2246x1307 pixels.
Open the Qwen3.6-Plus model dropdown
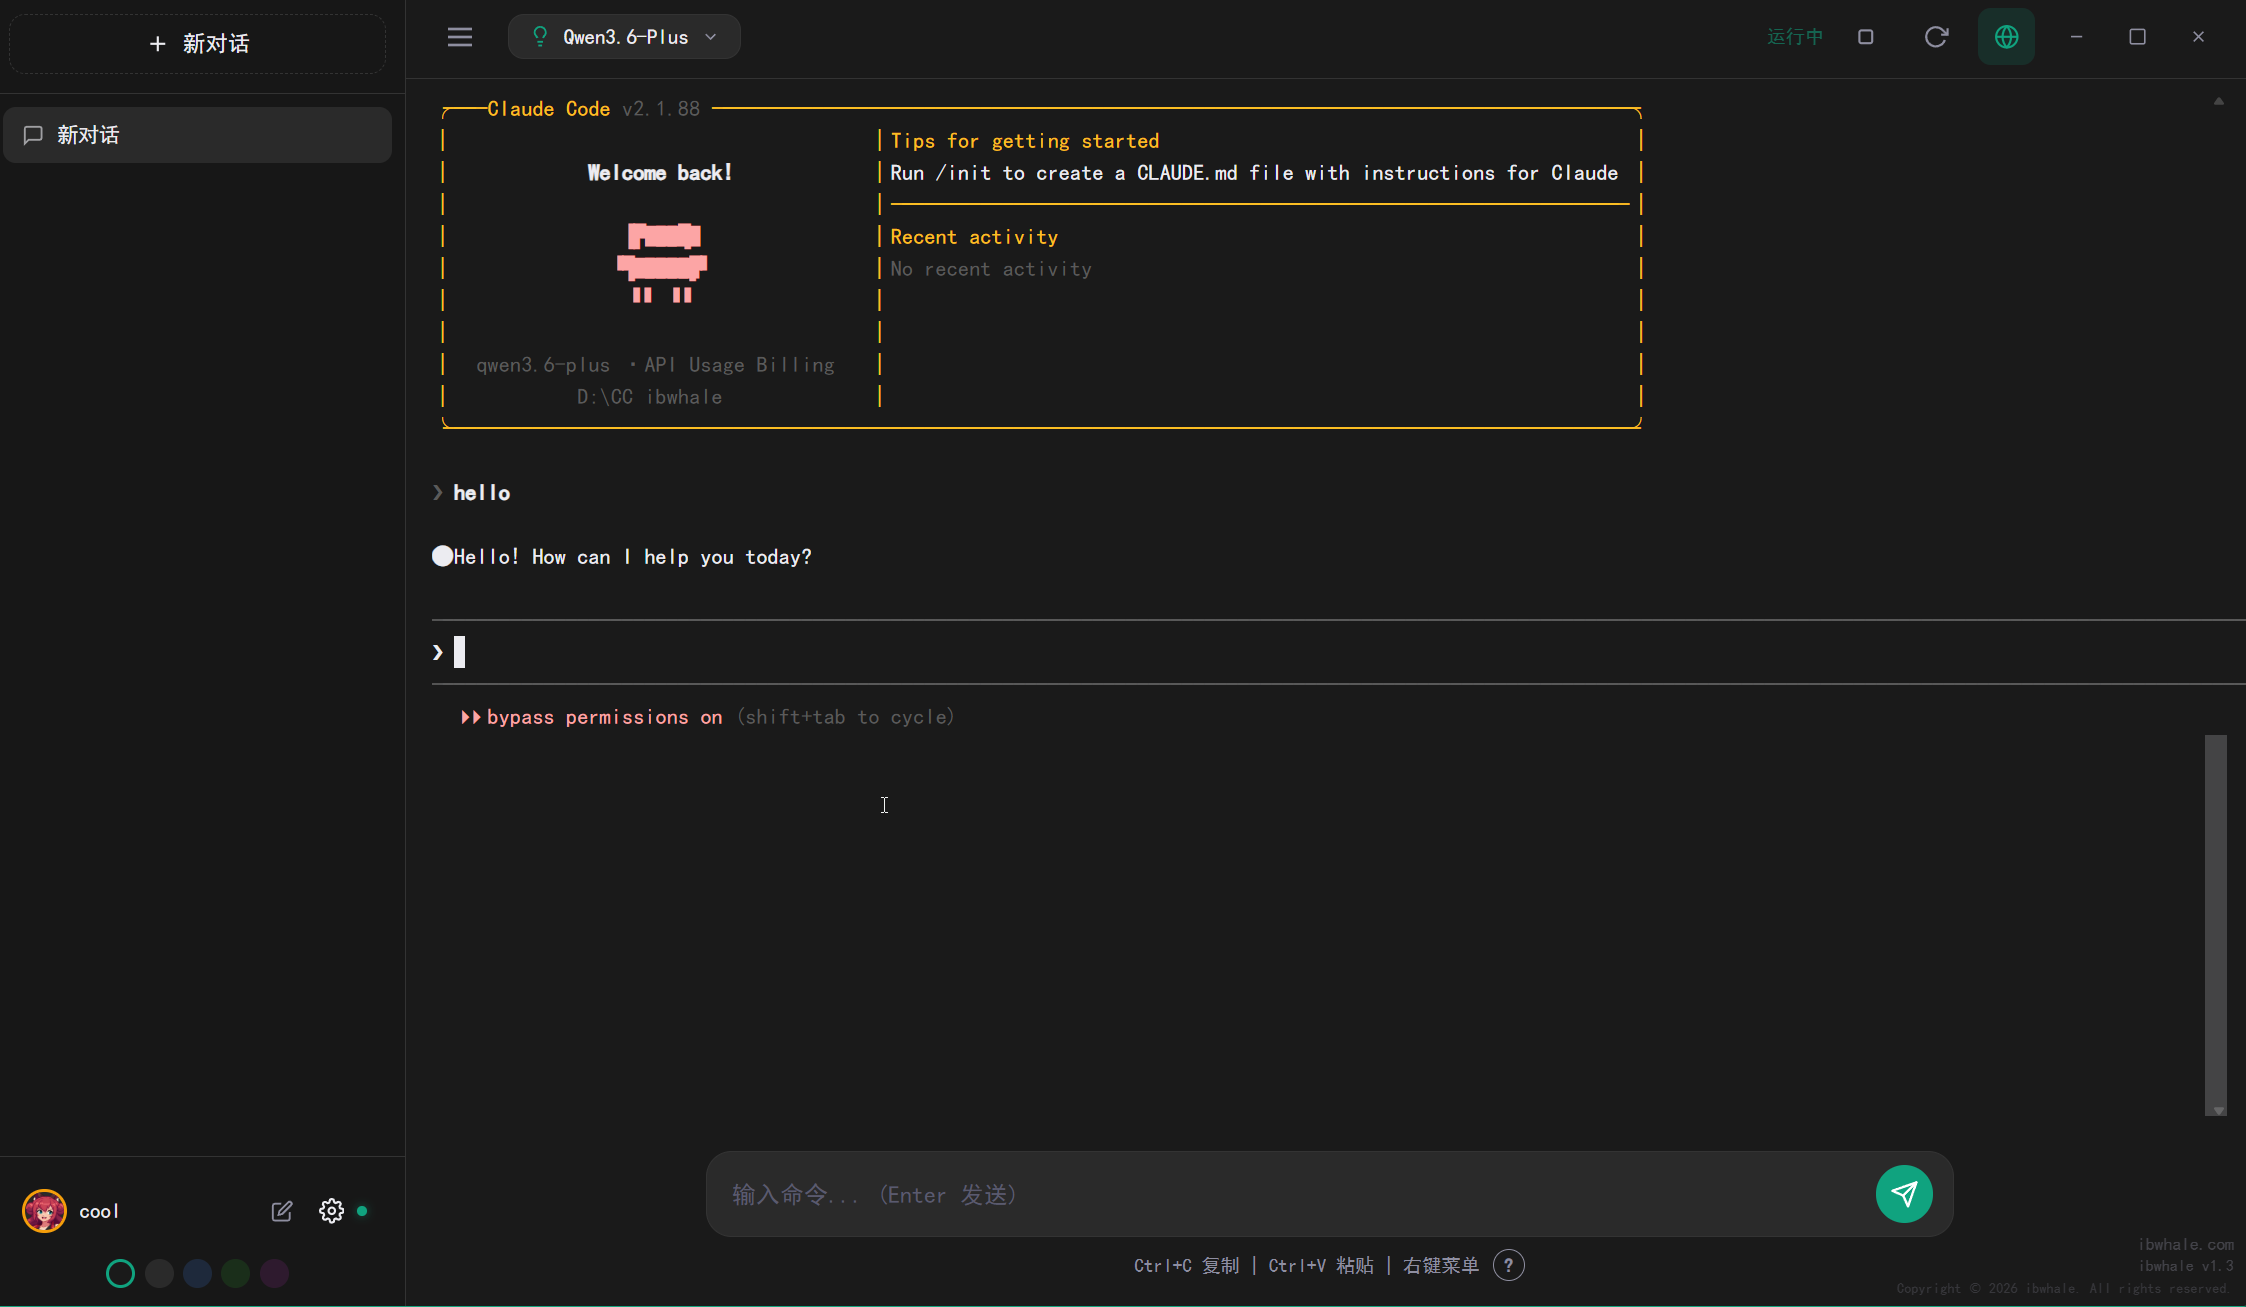coord(624,37)
